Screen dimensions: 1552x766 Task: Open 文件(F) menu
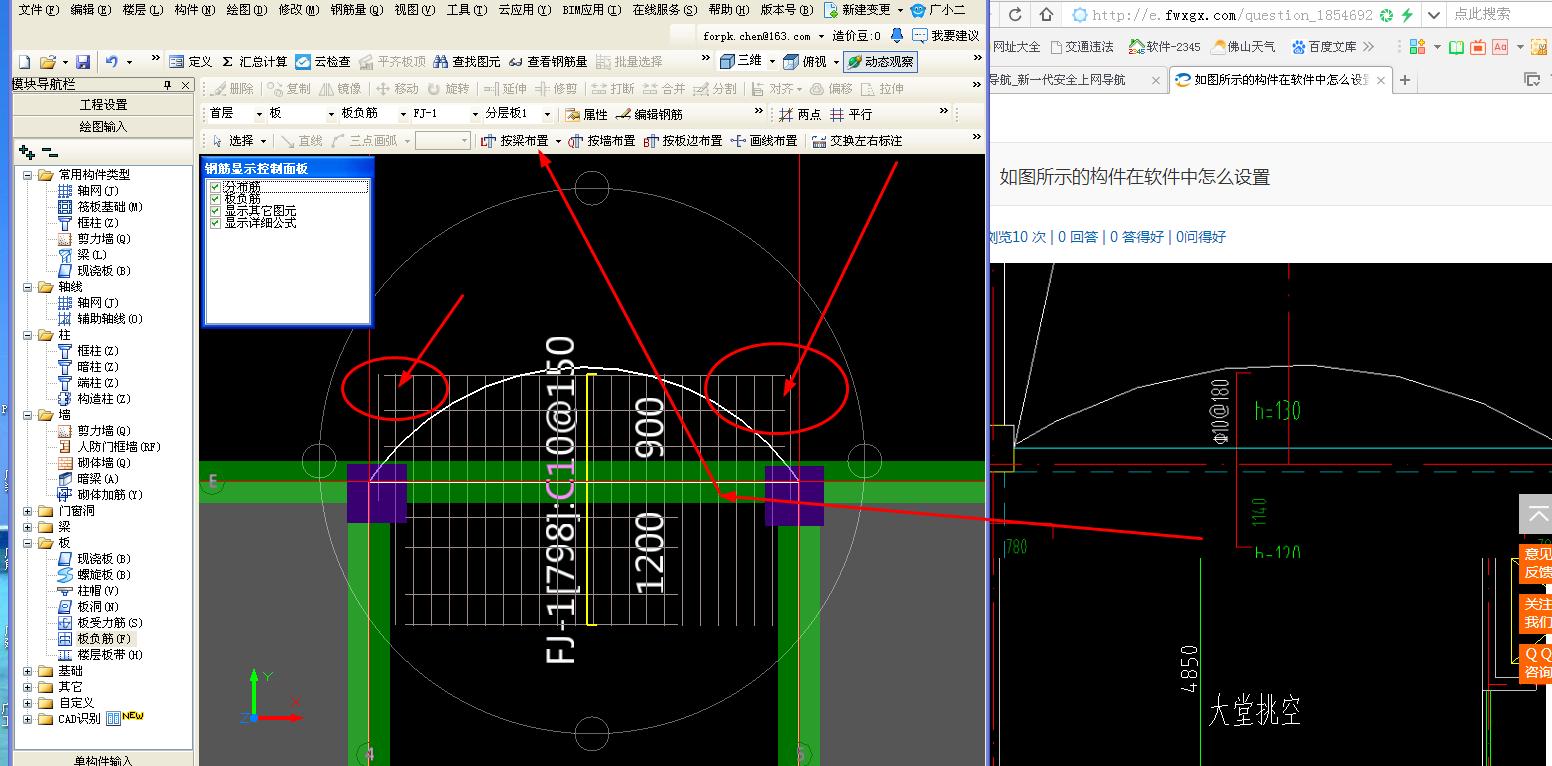point(39,10)
